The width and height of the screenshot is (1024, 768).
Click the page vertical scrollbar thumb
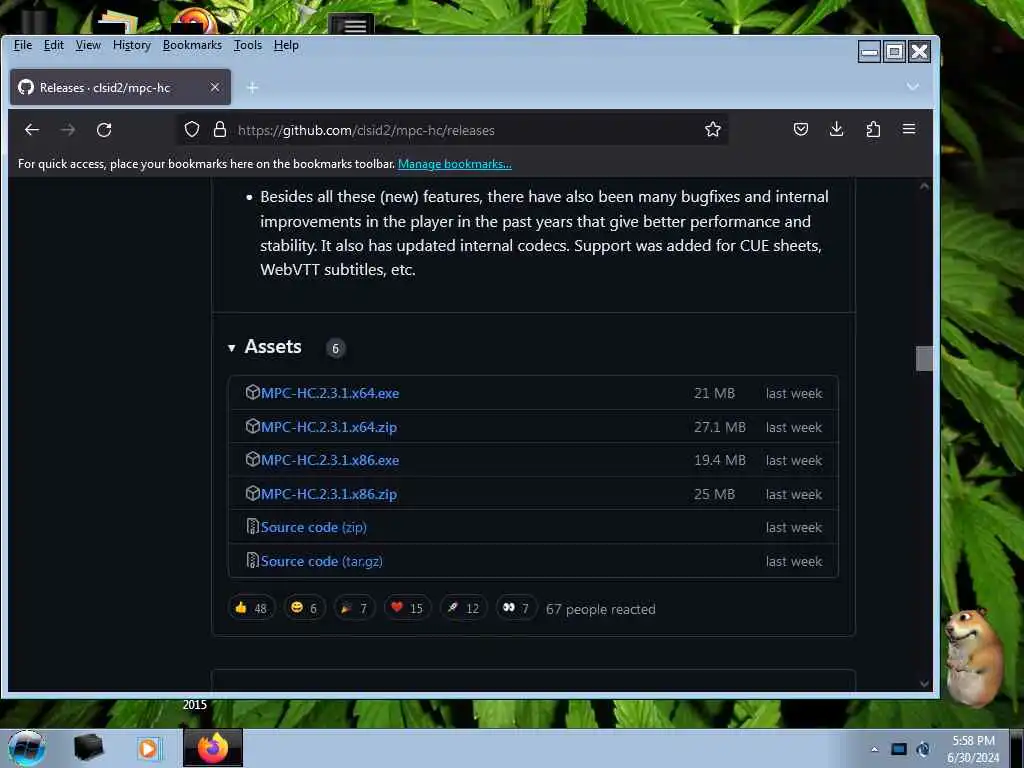click(924, 359)
